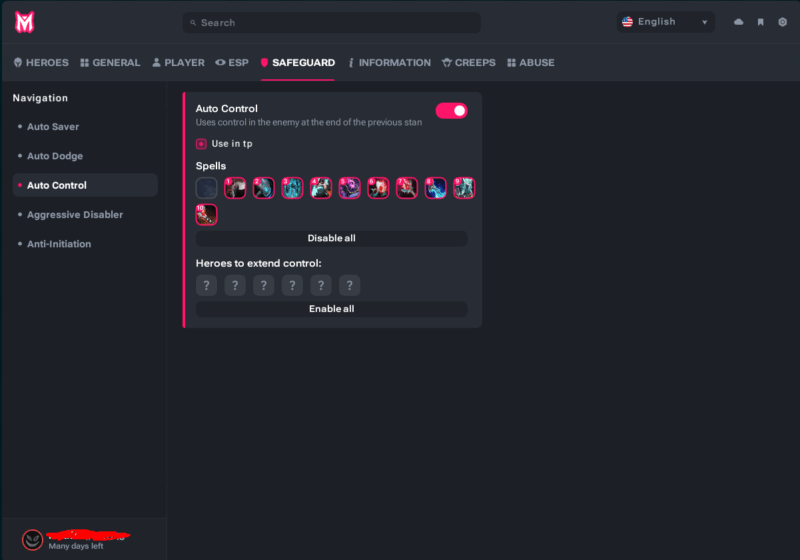Select fourth hero question-mark slot
800x560 pixels.
click(292, 286)
